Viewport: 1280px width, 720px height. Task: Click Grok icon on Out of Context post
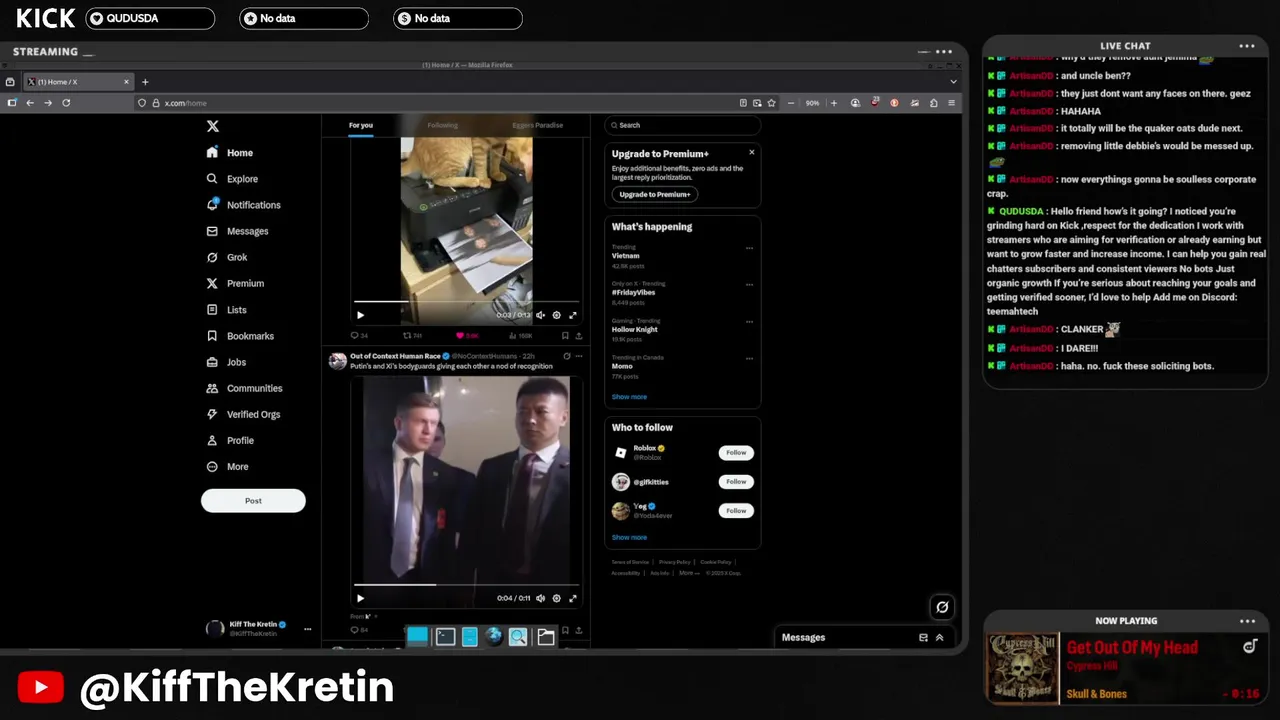[x=567, y=356]
